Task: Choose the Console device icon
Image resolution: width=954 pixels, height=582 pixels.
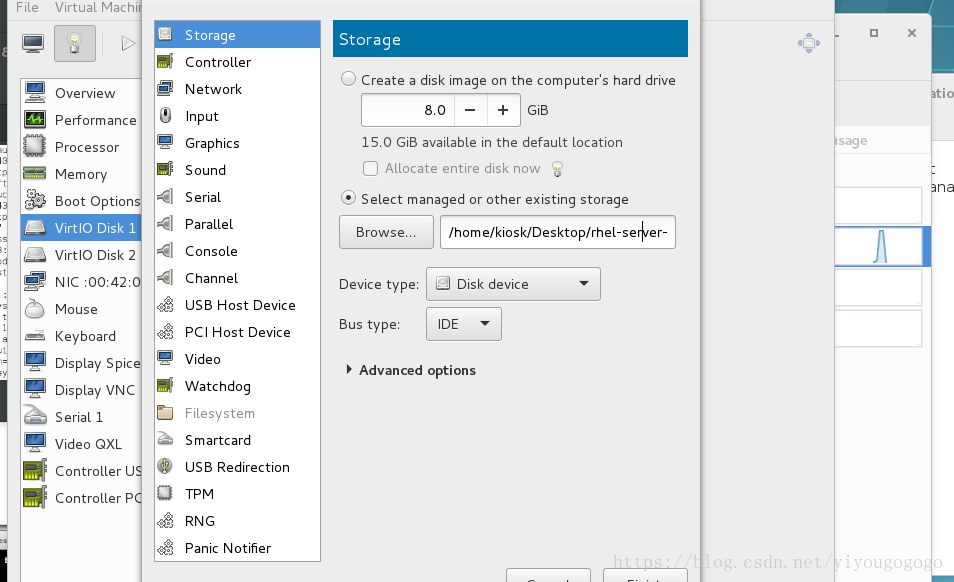Action: (165, 251)
